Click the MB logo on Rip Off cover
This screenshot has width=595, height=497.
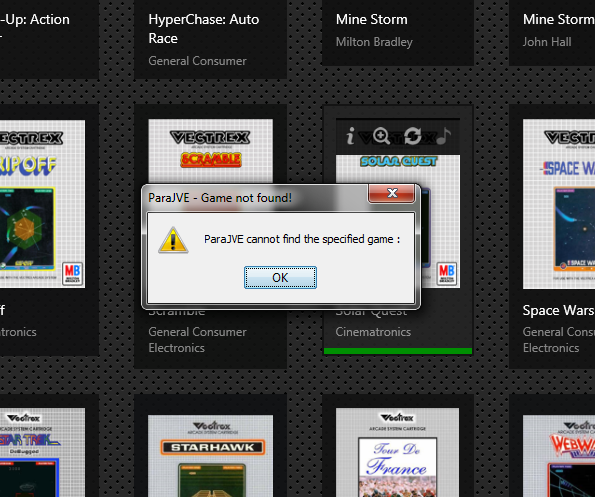(72, 273)
